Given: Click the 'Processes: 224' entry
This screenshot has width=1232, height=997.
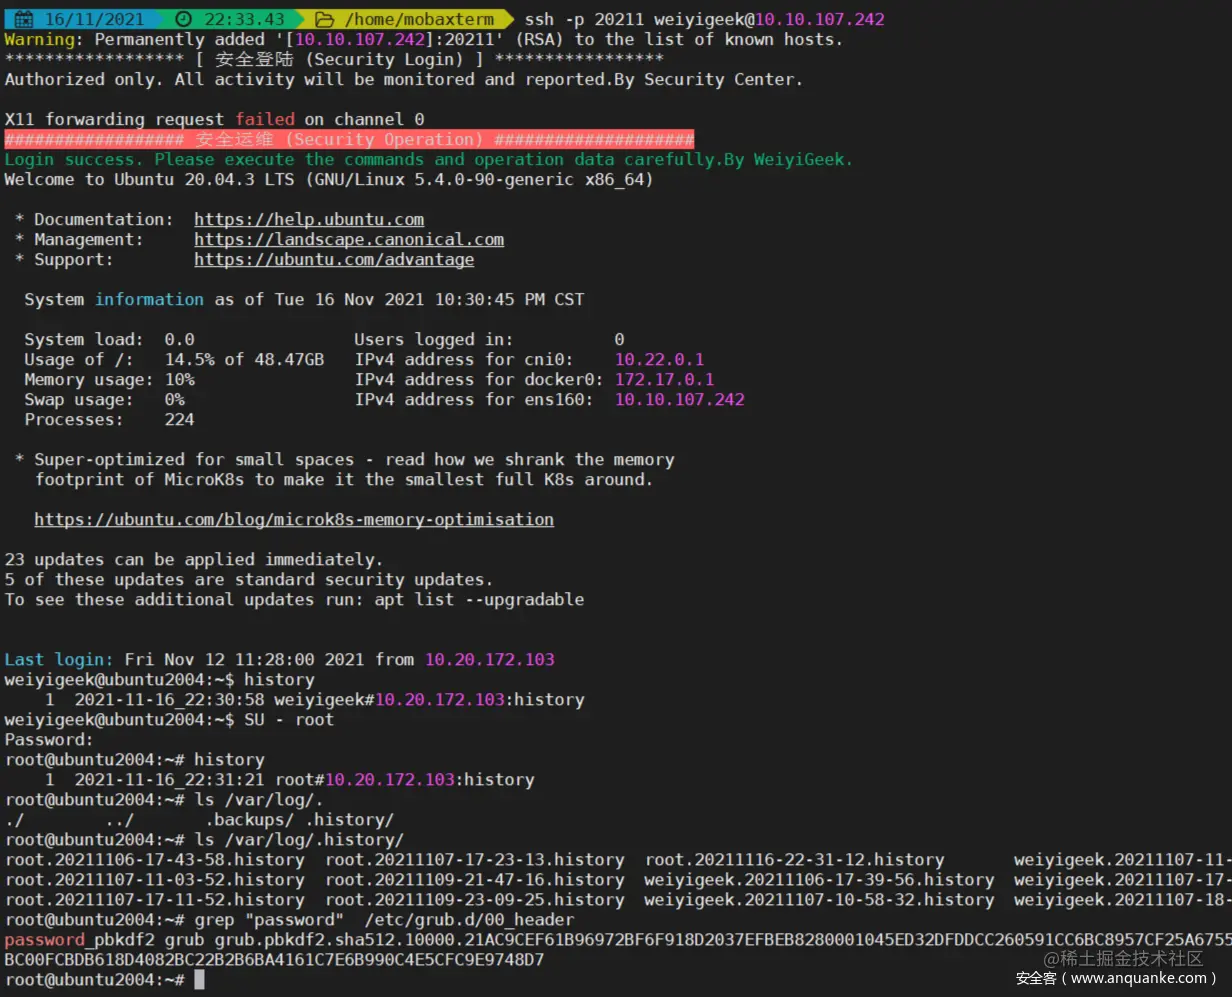Looking at the screenshot, I should pyautogui.click(x=109, y=419).
